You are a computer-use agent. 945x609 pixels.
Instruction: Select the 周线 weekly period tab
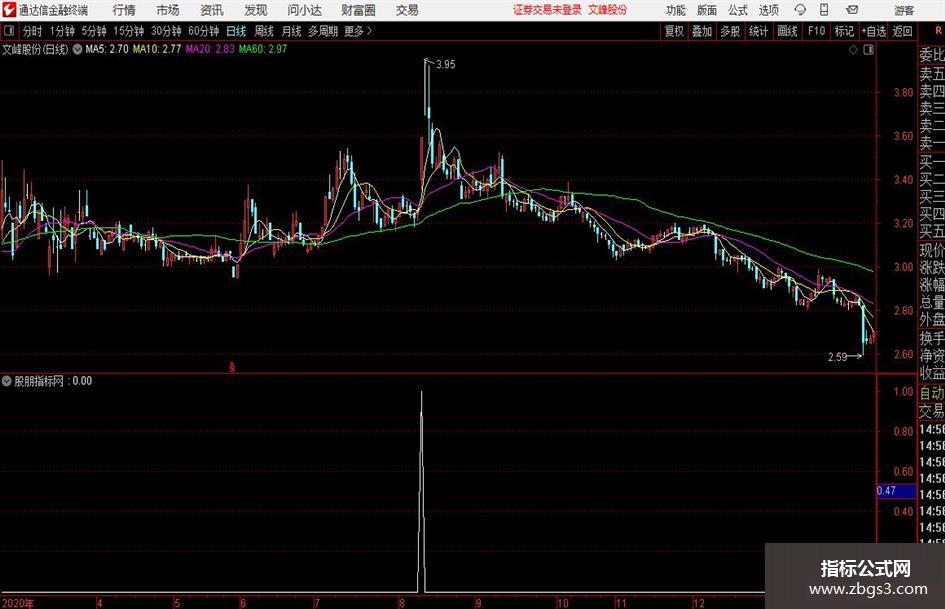(x=264, y=31)
